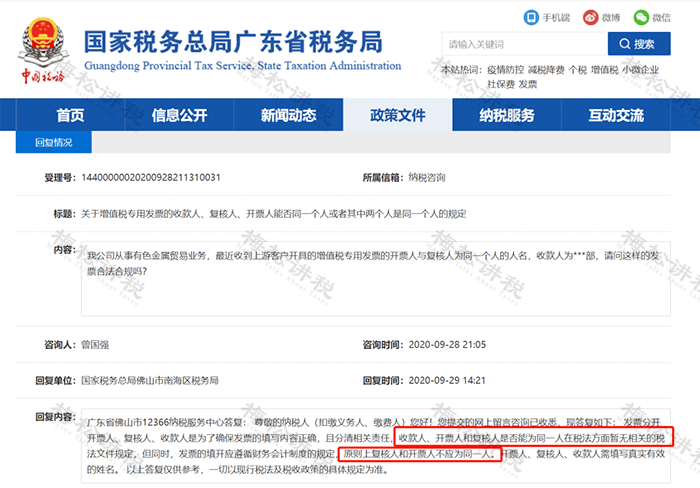This screenshot has height=488, width=700.
Task: Open the 信息公开 menu item
Action: [179, 115]
